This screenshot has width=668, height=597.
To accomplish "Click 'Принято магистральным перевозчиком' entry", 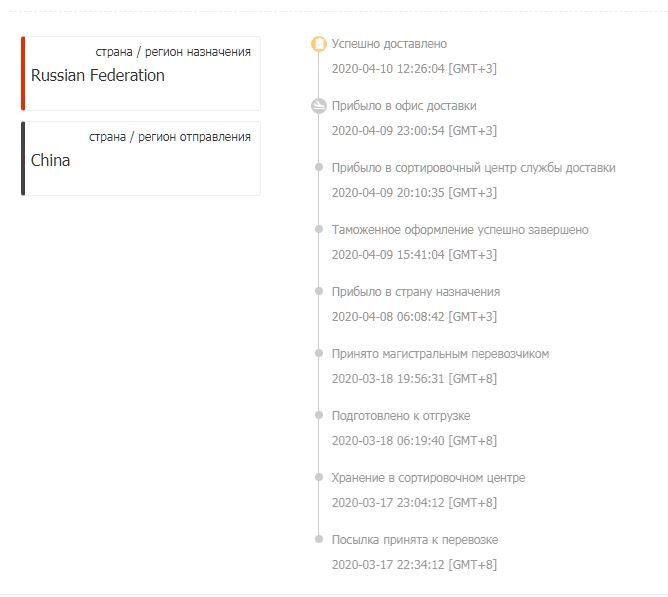I will (x=440, y=354).
